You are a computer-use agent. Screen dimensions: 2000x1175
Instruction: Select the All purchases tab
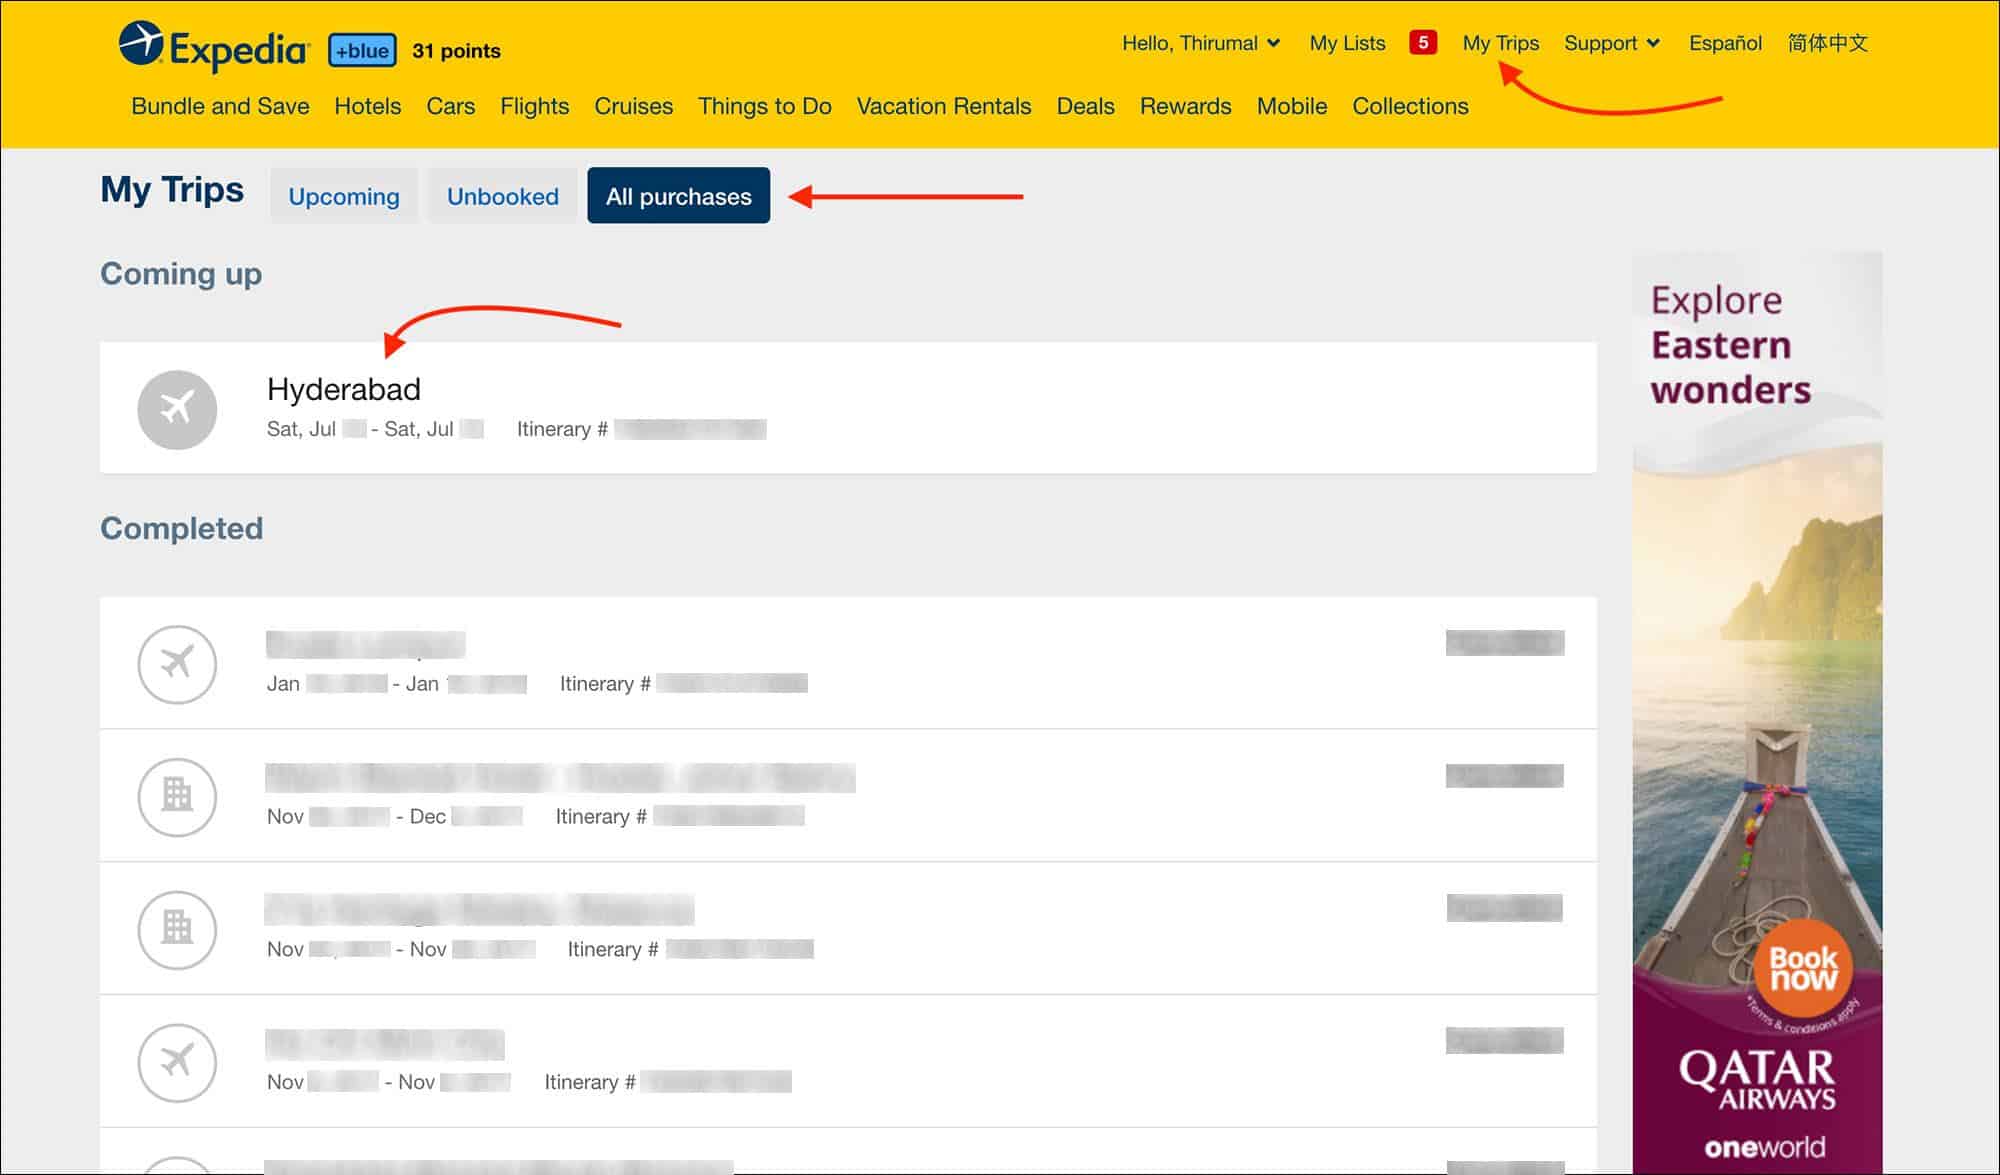point(678,196)
